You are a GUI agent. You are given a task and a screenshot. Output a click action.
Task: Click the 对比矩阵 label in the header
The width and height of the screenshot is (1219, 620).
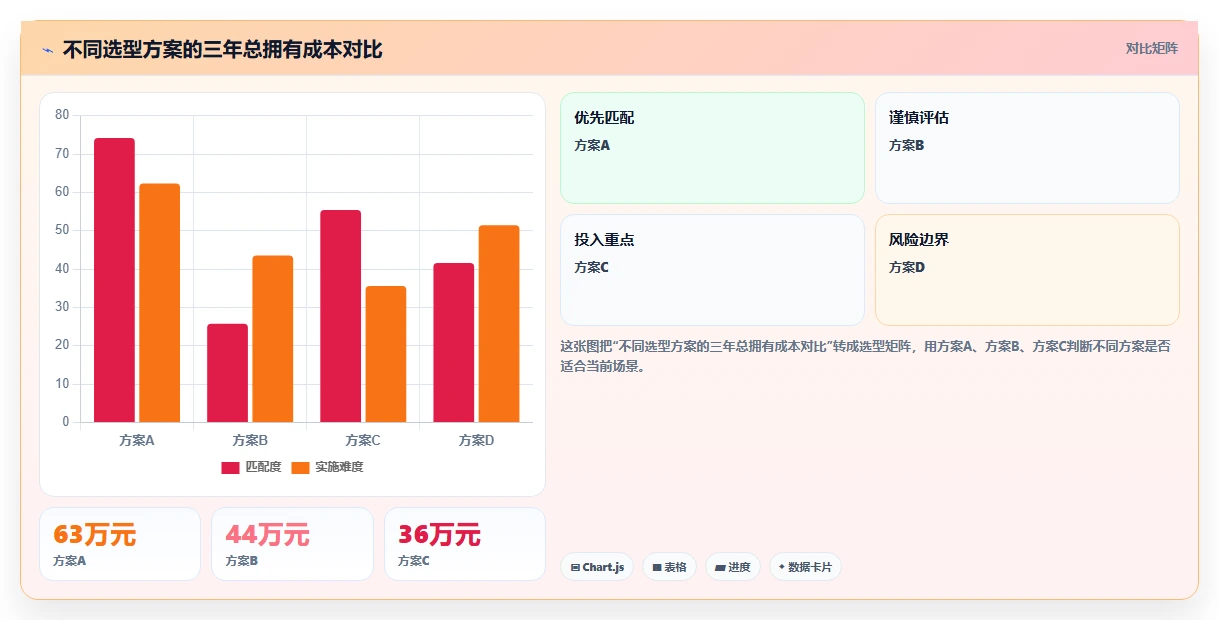coord(1152,48)
